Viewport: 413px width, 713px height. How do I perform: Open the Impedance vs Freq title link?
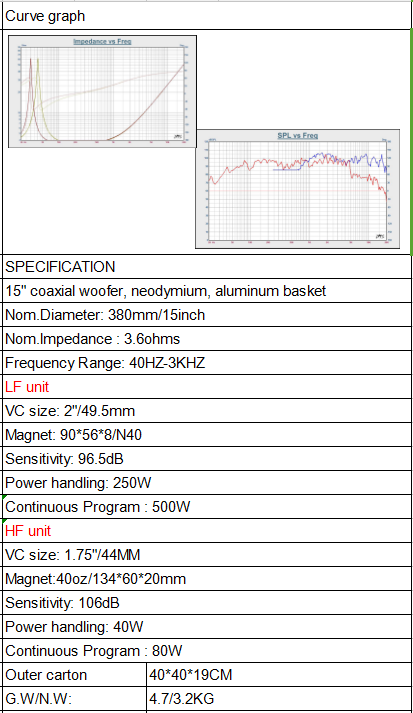[102, 41]
